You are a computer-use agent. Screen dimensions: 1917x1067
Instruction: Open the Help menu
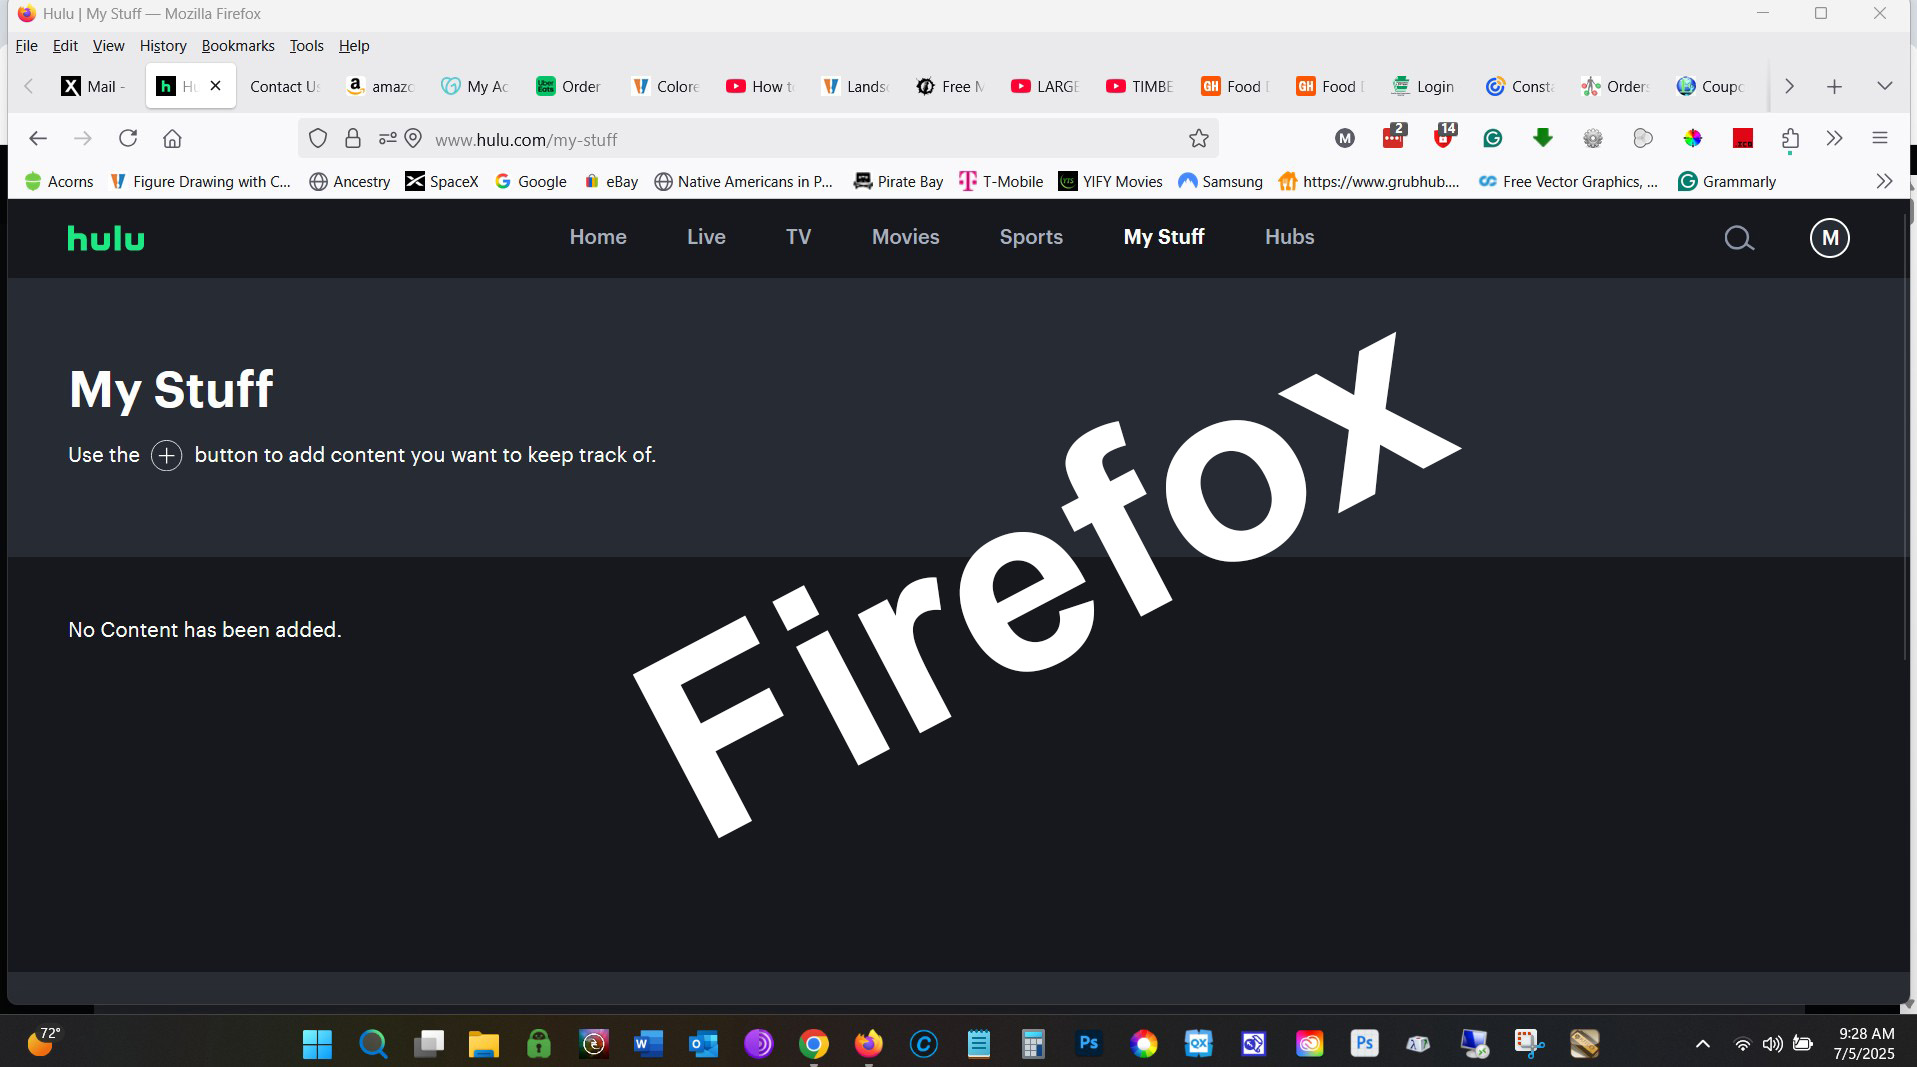tap(354, 46)
